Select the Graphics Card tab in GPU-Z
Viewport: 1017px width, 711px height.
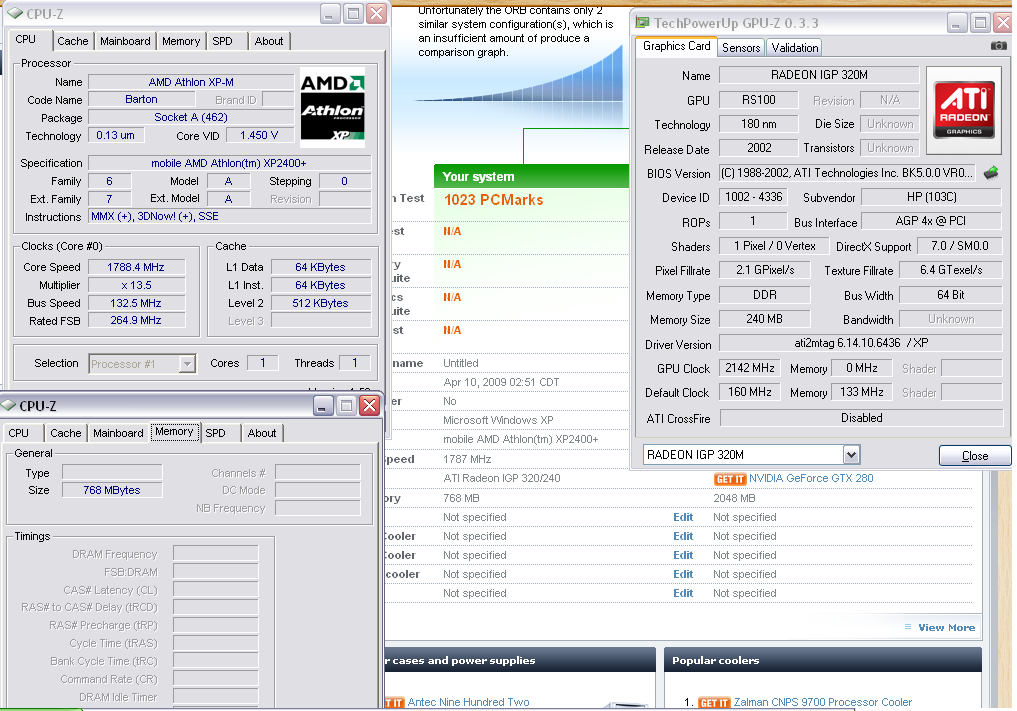[x=676, y=46]
